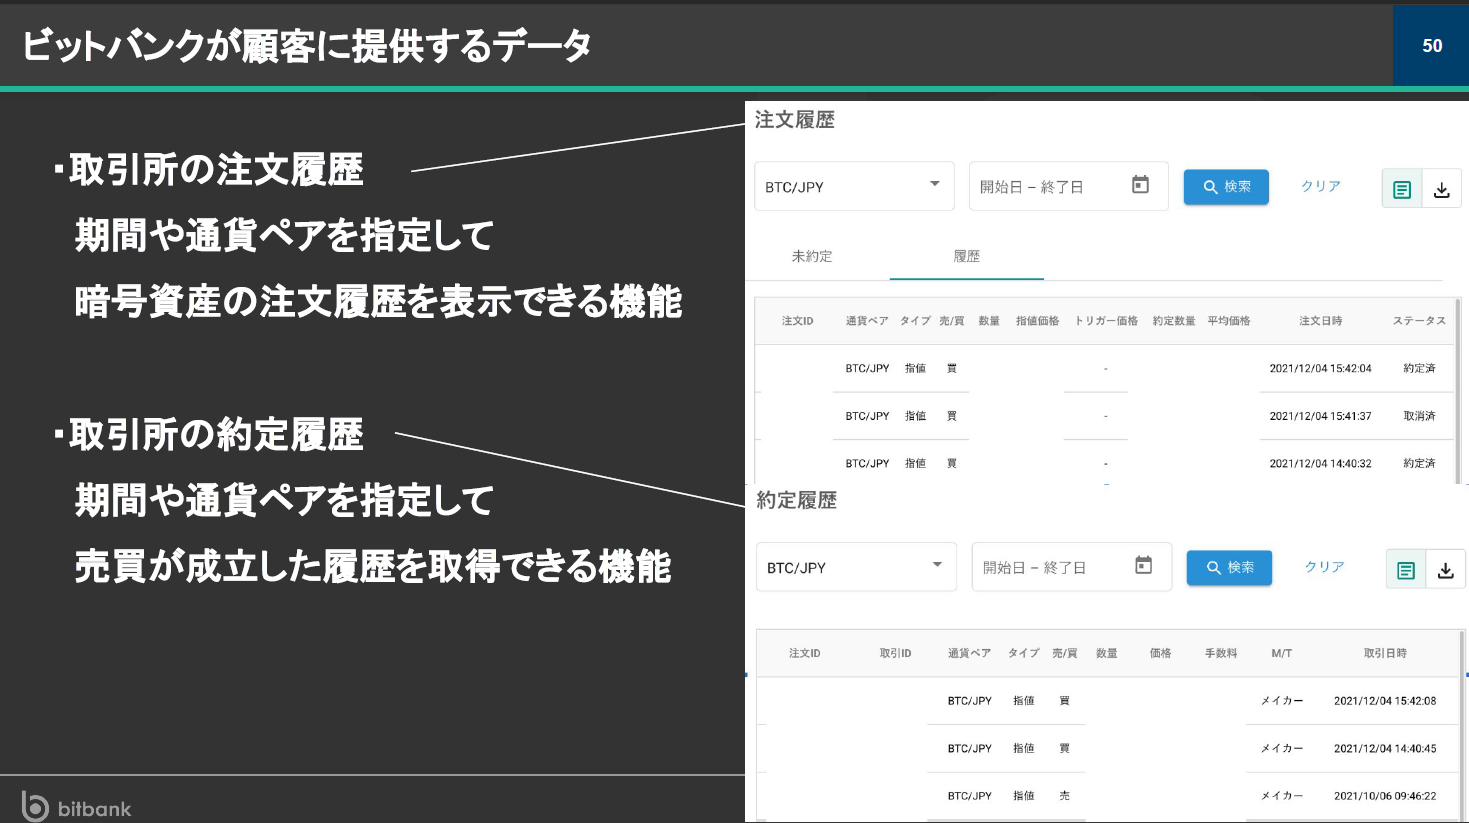
Task: Switch to the 未約定 tab
Action: pos(812,257)
